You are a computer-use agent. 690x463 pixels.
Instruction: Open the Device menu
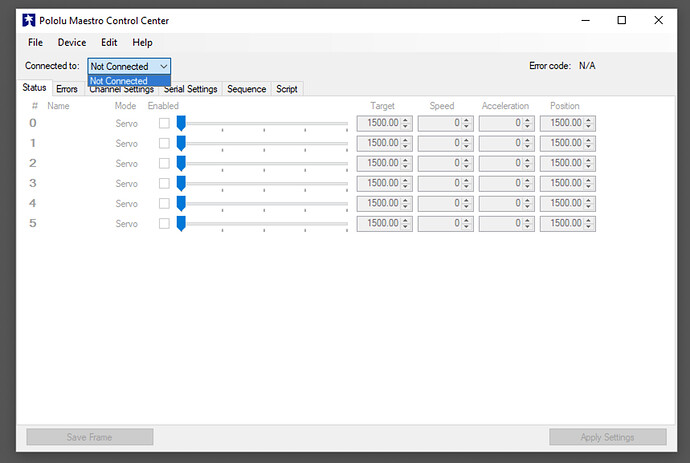point(71,43)
